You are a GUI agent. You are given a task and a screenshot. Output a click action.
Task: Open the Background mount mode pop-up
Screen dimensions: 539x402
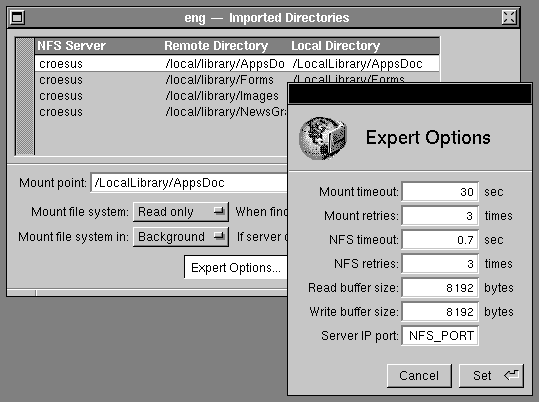[181, 237]
